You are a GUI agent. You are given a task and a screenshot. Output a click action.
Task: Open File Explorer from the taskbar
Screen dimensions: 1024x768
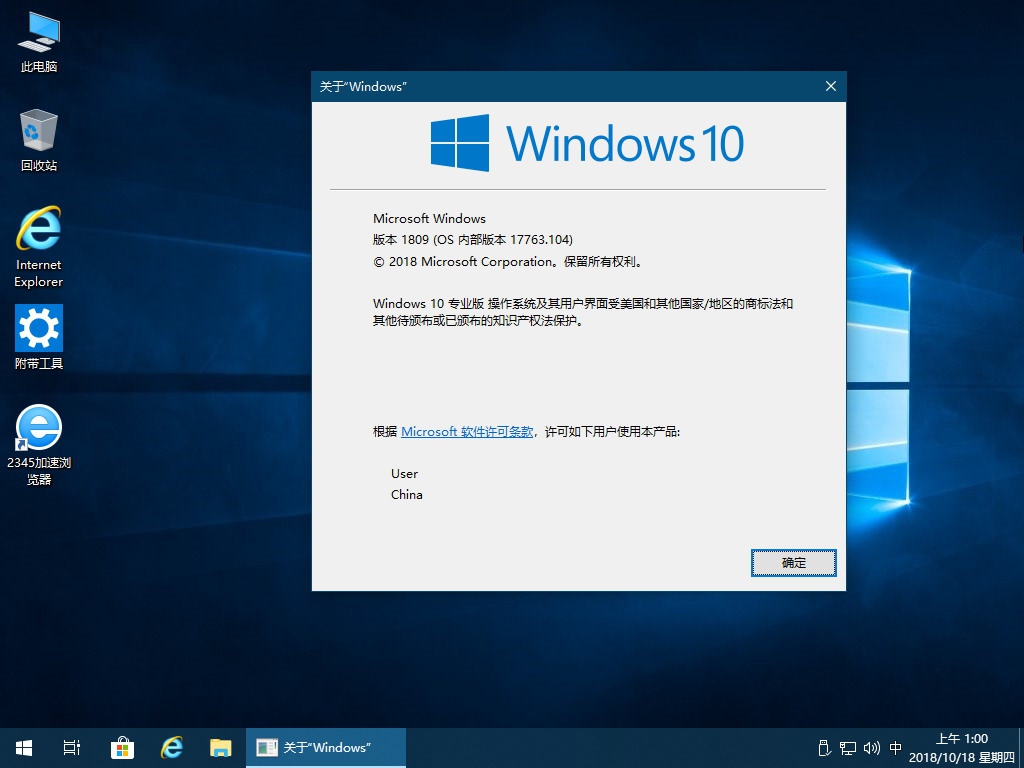click(221, 748)
